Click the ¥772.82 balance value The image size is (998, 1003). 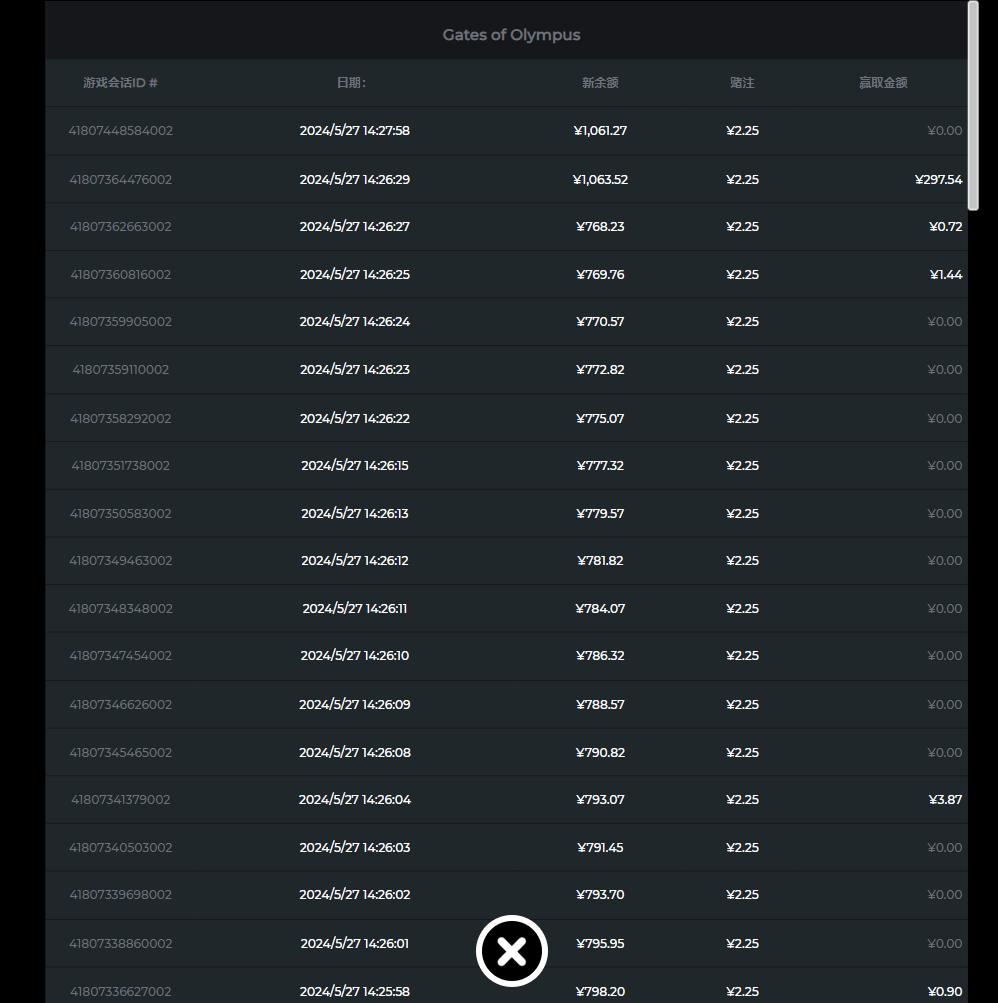[x=600, y=369]
